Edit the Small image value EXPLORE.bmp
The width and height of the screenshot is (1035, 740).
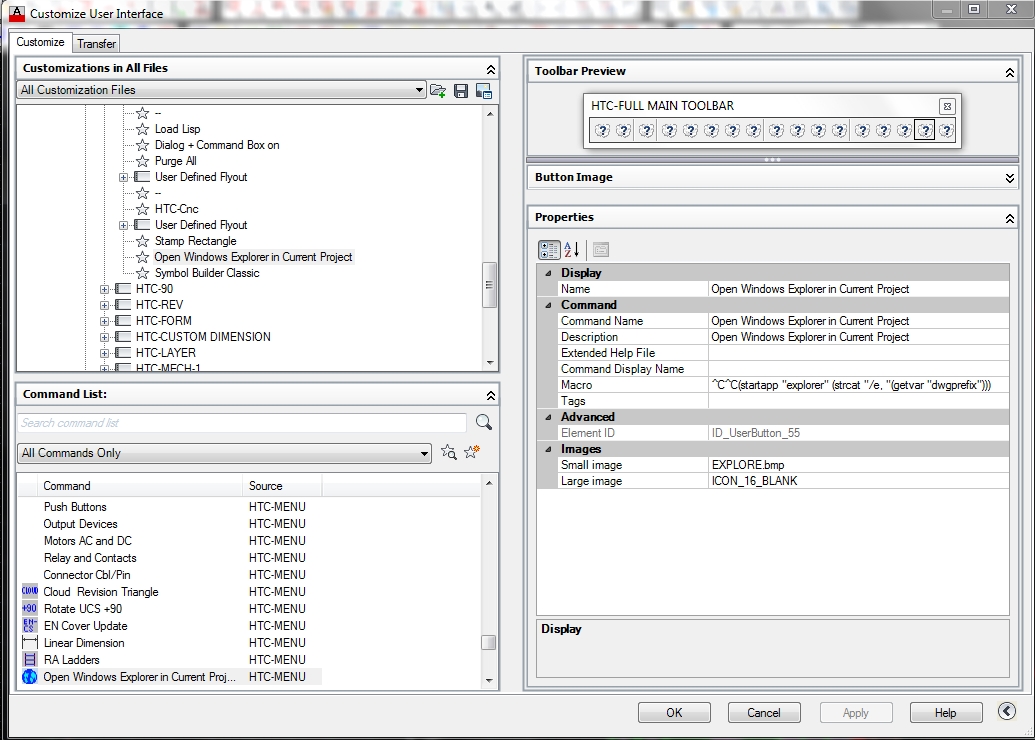pos(858,465)
